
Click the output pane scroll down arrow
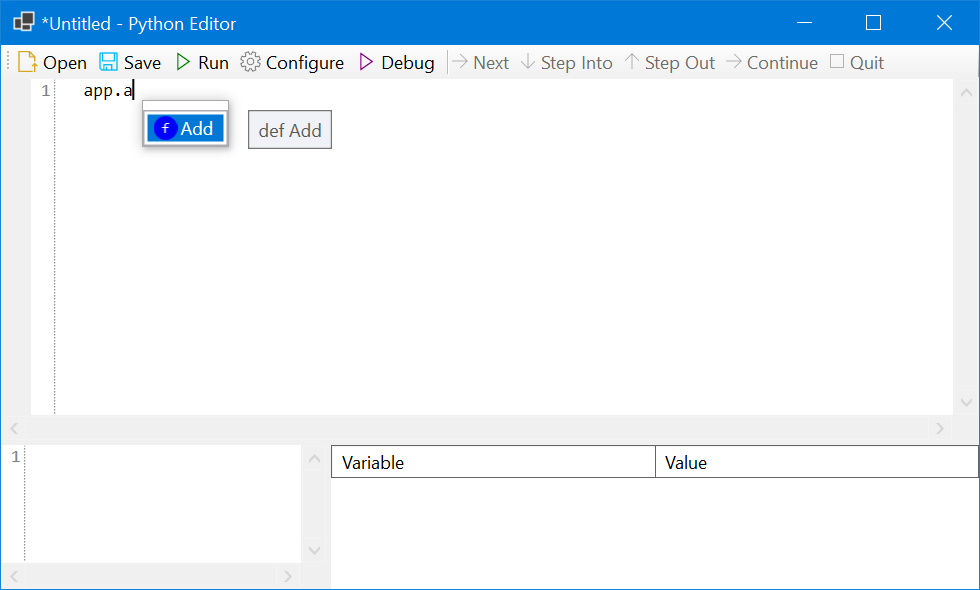[x=314, y=550]
